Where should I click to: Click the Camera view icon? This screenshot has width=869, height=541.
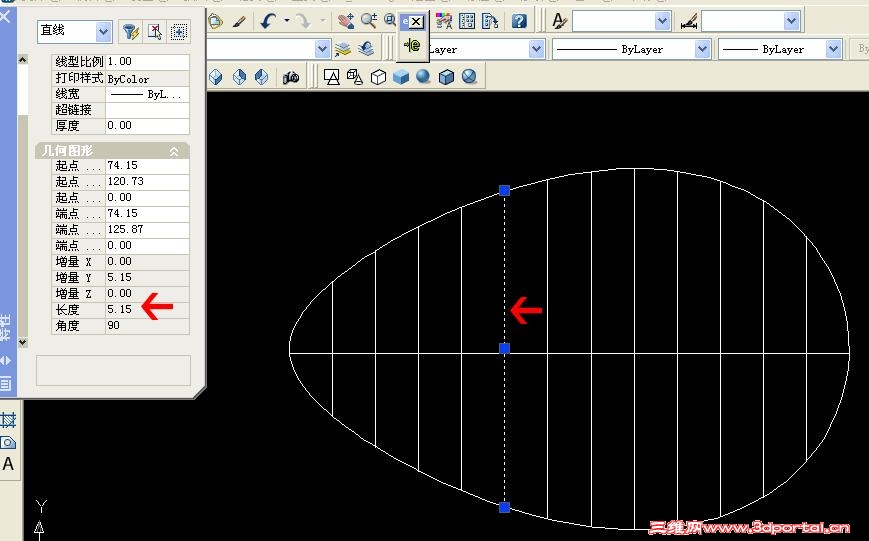pos(290,77)
